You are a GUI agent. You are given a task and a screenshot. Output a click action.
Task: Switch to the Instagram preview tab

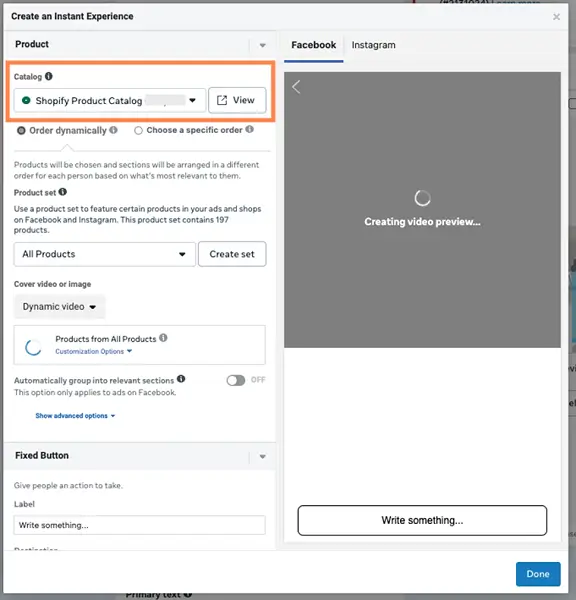tap(374, 45)
